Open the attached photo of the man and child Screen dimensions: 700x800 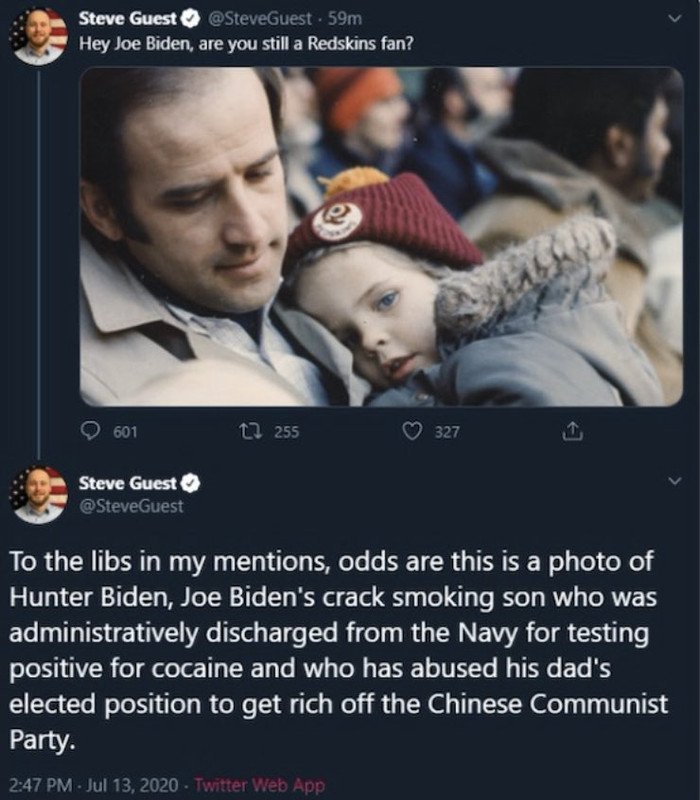(381, 237)
